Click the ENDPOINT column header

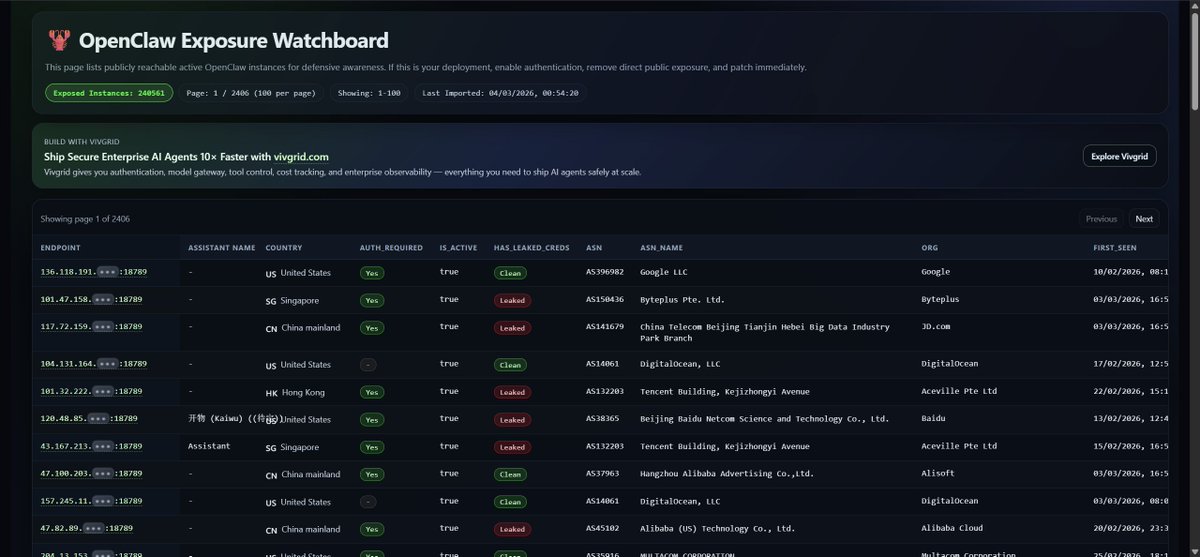point(61,248)
